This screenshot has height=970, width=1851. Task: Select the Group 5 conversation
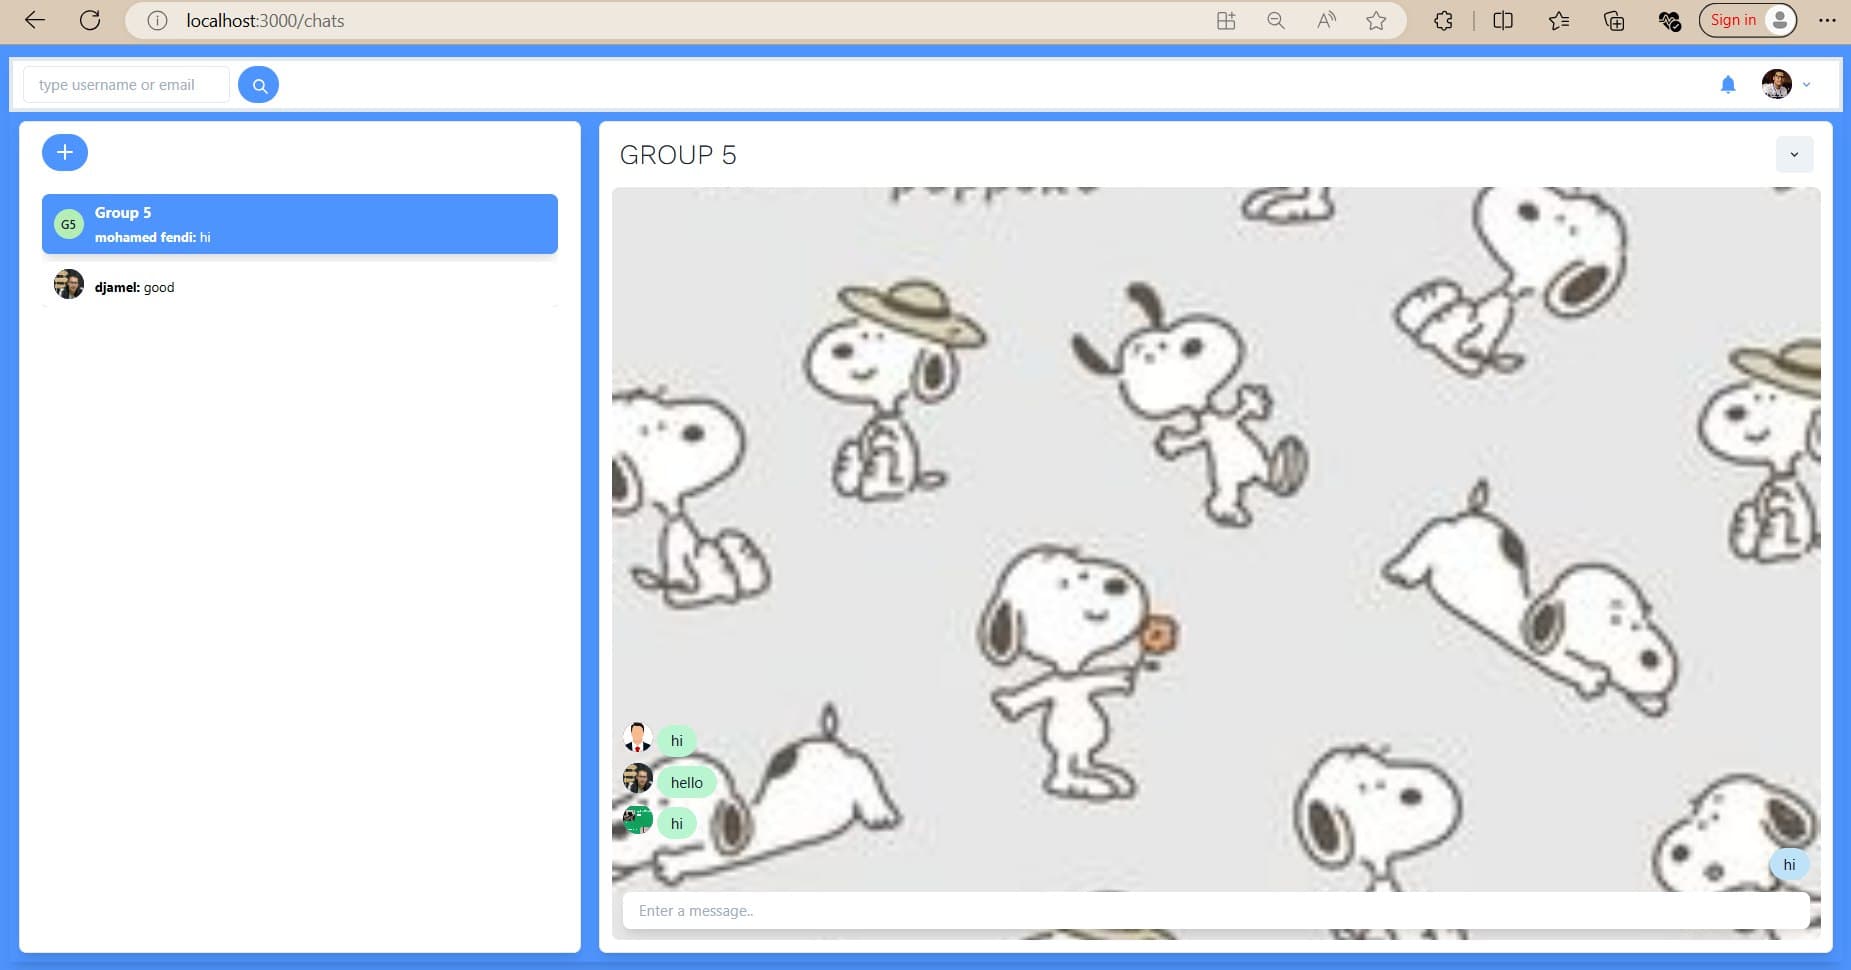(x=299, y=224)
